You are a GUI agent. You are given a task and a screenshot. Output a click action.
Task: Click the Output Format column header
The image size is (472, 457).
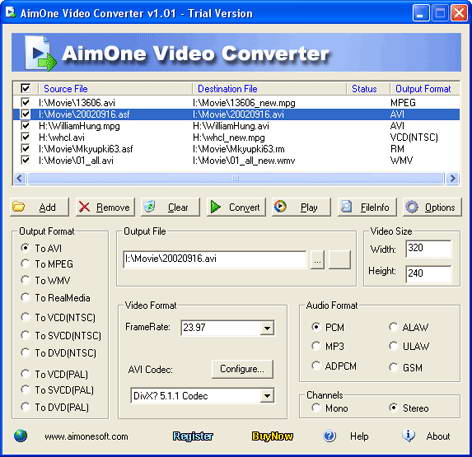425,89
